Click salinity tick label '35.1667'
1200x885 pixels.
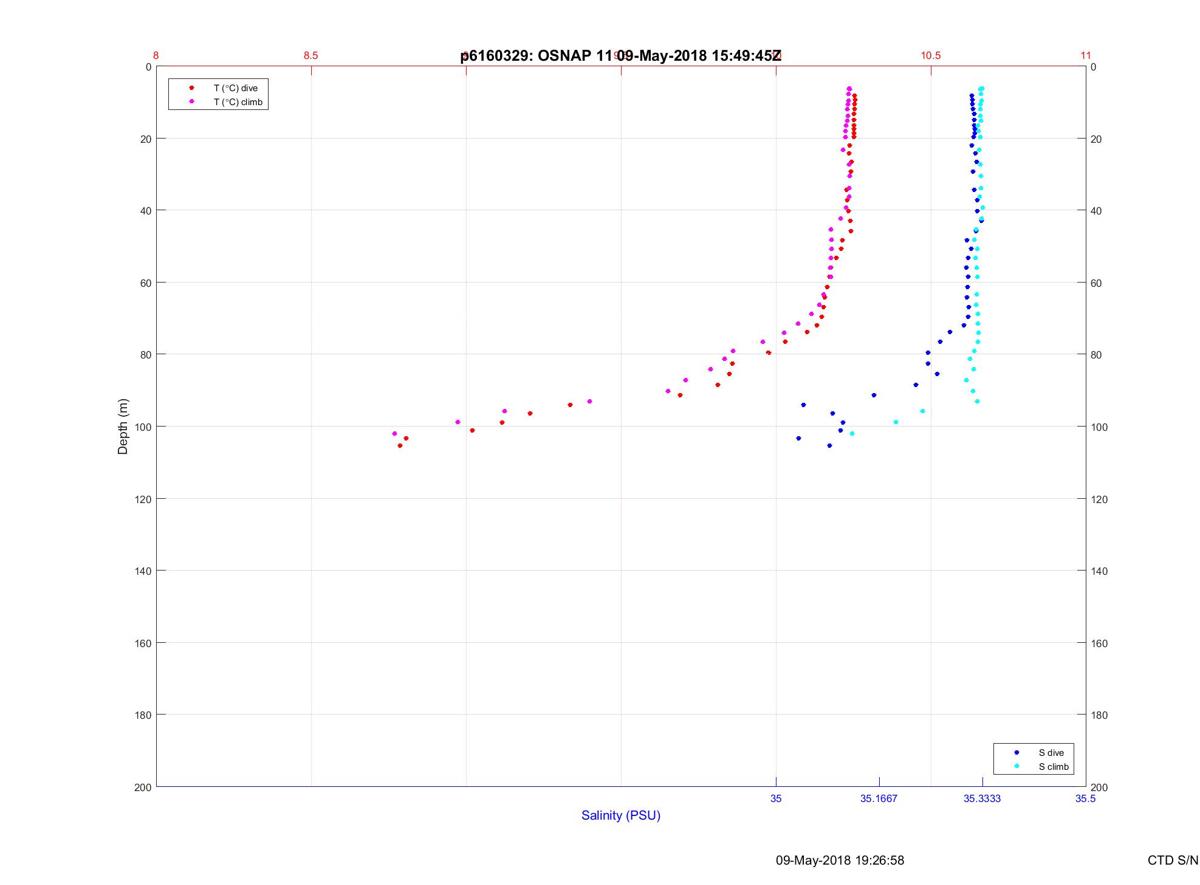point(879,799)
